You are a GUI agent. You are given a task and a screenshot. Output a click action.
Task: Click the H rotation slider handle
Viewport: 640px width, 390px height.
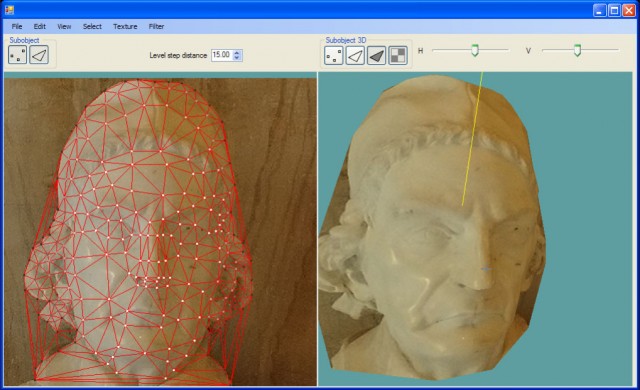click(475, 51)
